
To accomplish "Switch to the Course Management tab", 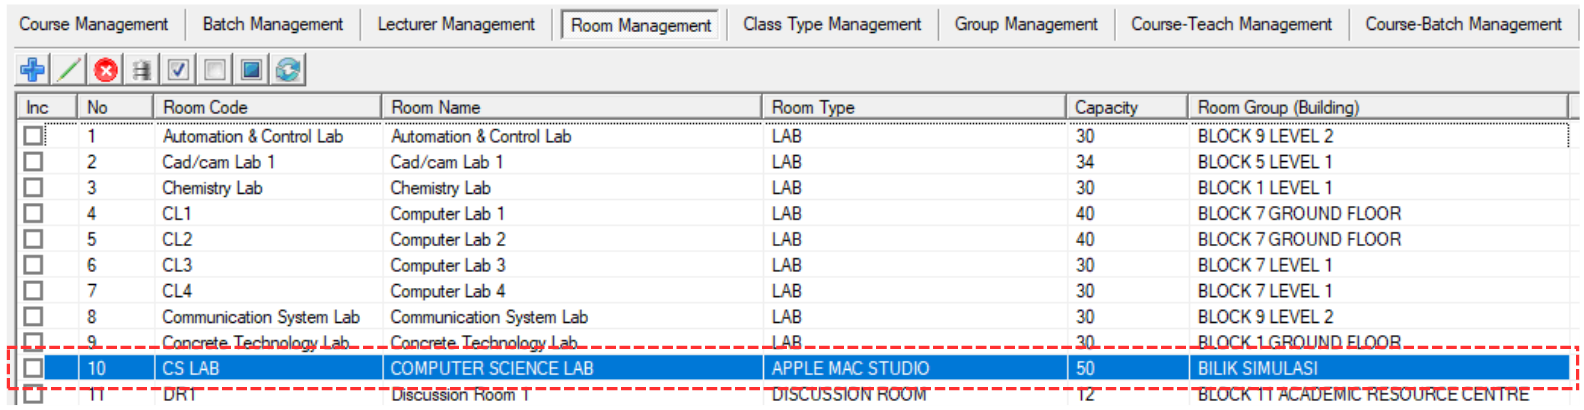I will (x=94, y=24).
